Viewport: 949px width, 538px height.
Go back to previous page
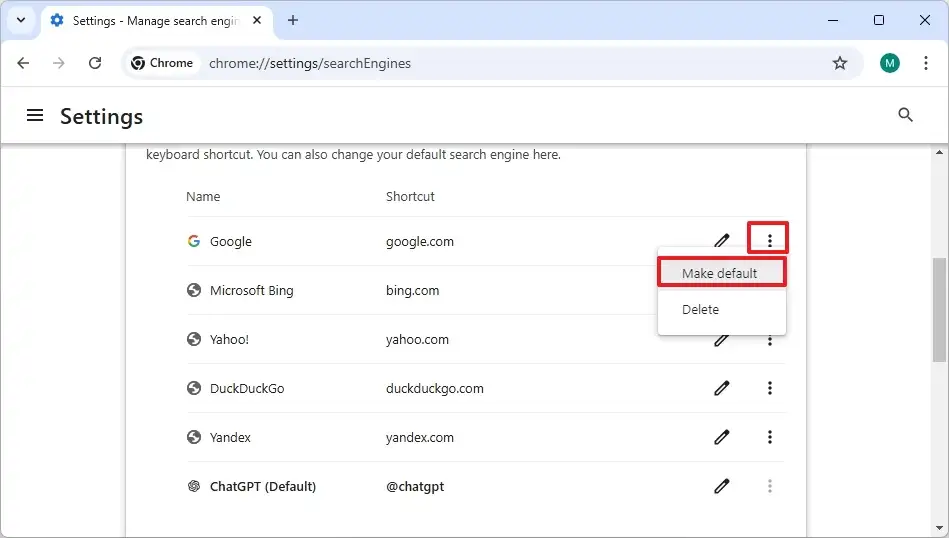23,63
